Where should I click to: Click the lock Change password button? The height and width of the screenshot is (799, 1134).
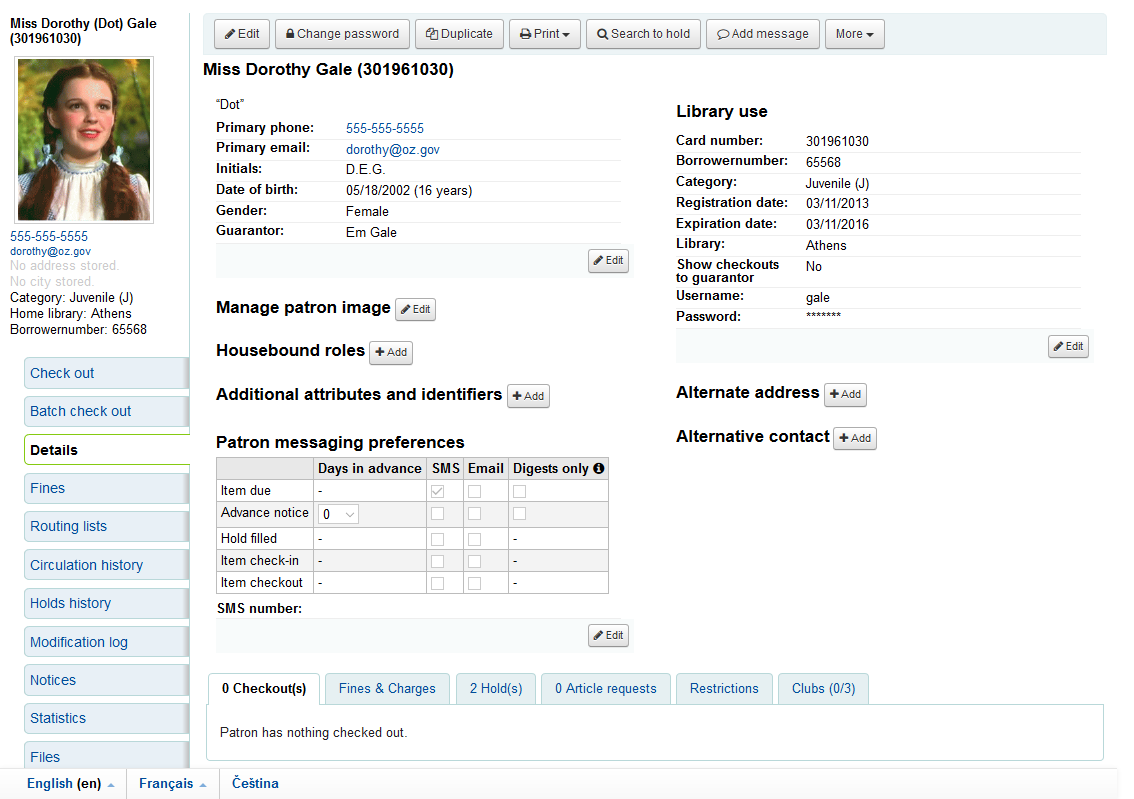[x=342, y=34]
